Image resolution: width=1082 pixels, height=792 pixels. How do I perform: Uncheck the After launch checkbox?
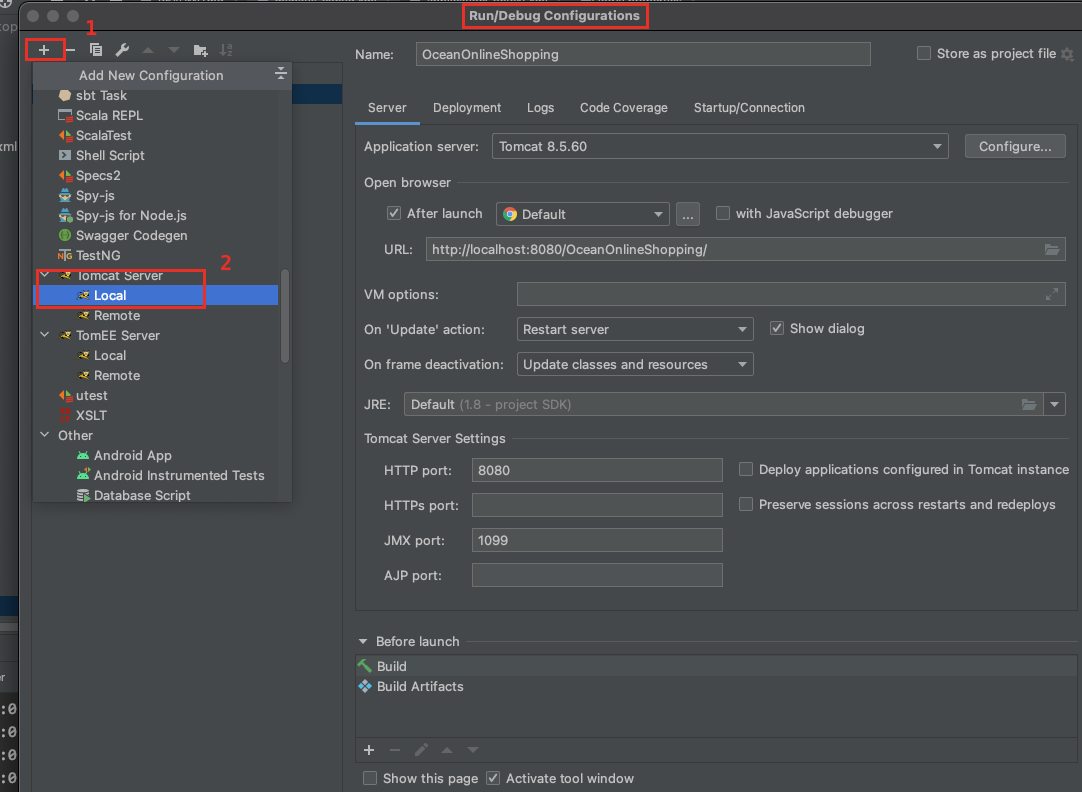click(x=394, y=213)
